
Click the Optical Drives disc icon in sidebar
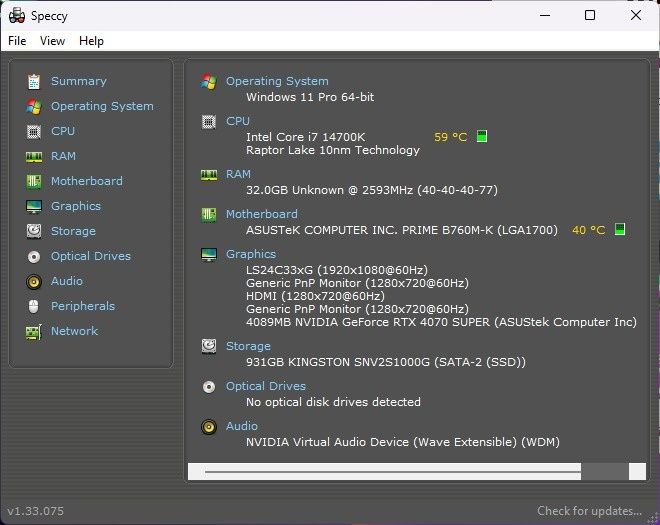pyautogui.click(x=34, y=256)
